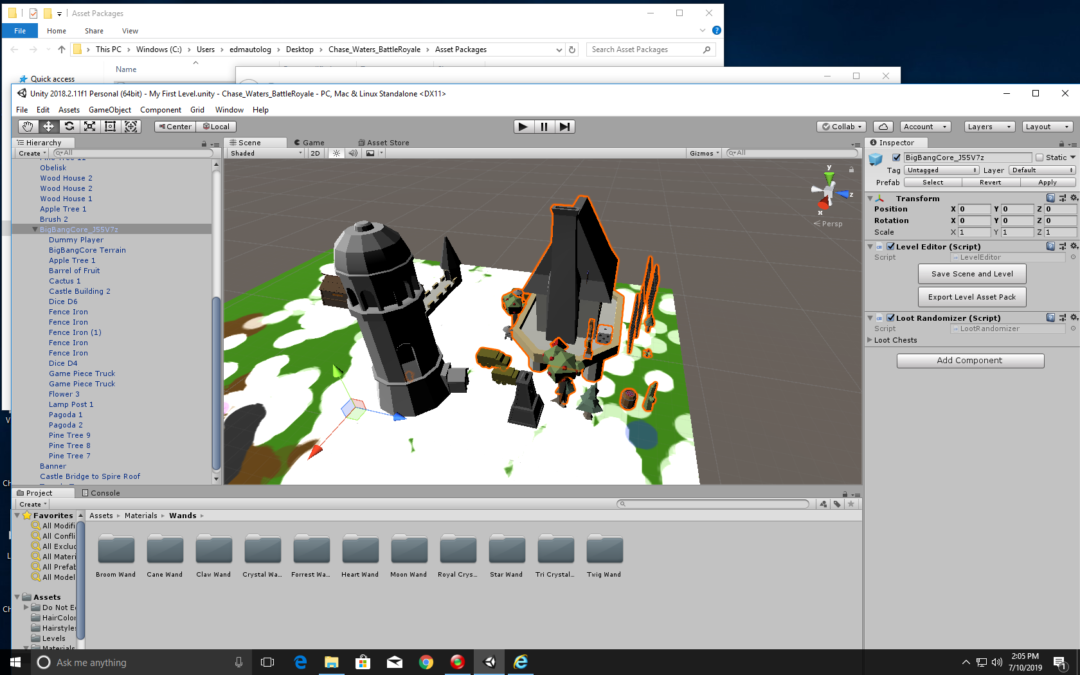Click the prefab Select button
The width and height of the screenshot is (1080, 675).
coord(933,183)
